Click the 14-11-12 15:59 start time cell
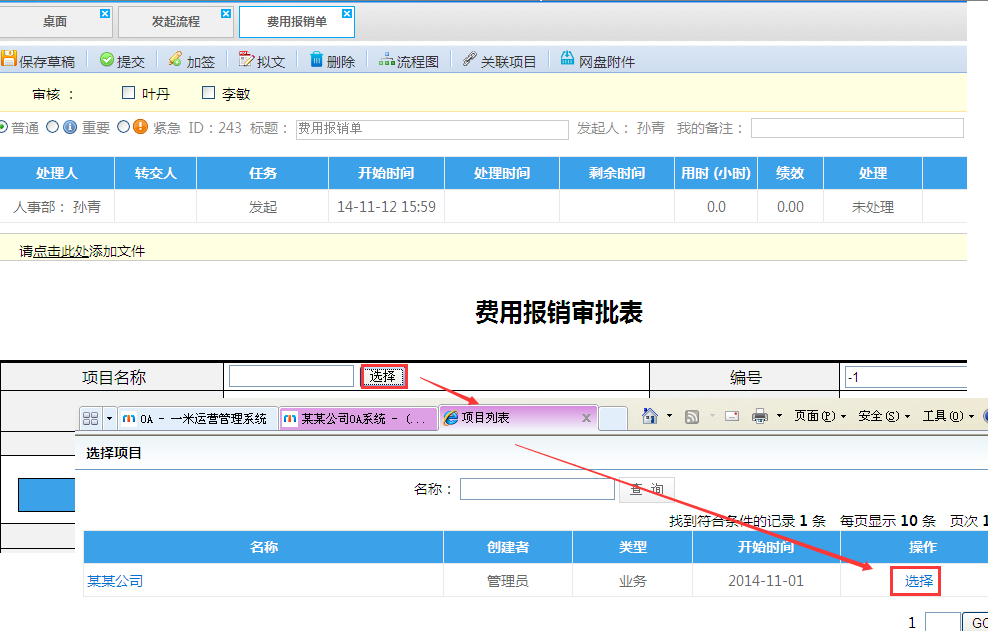This screenshot has width=988, height=631. coord(386,207)
